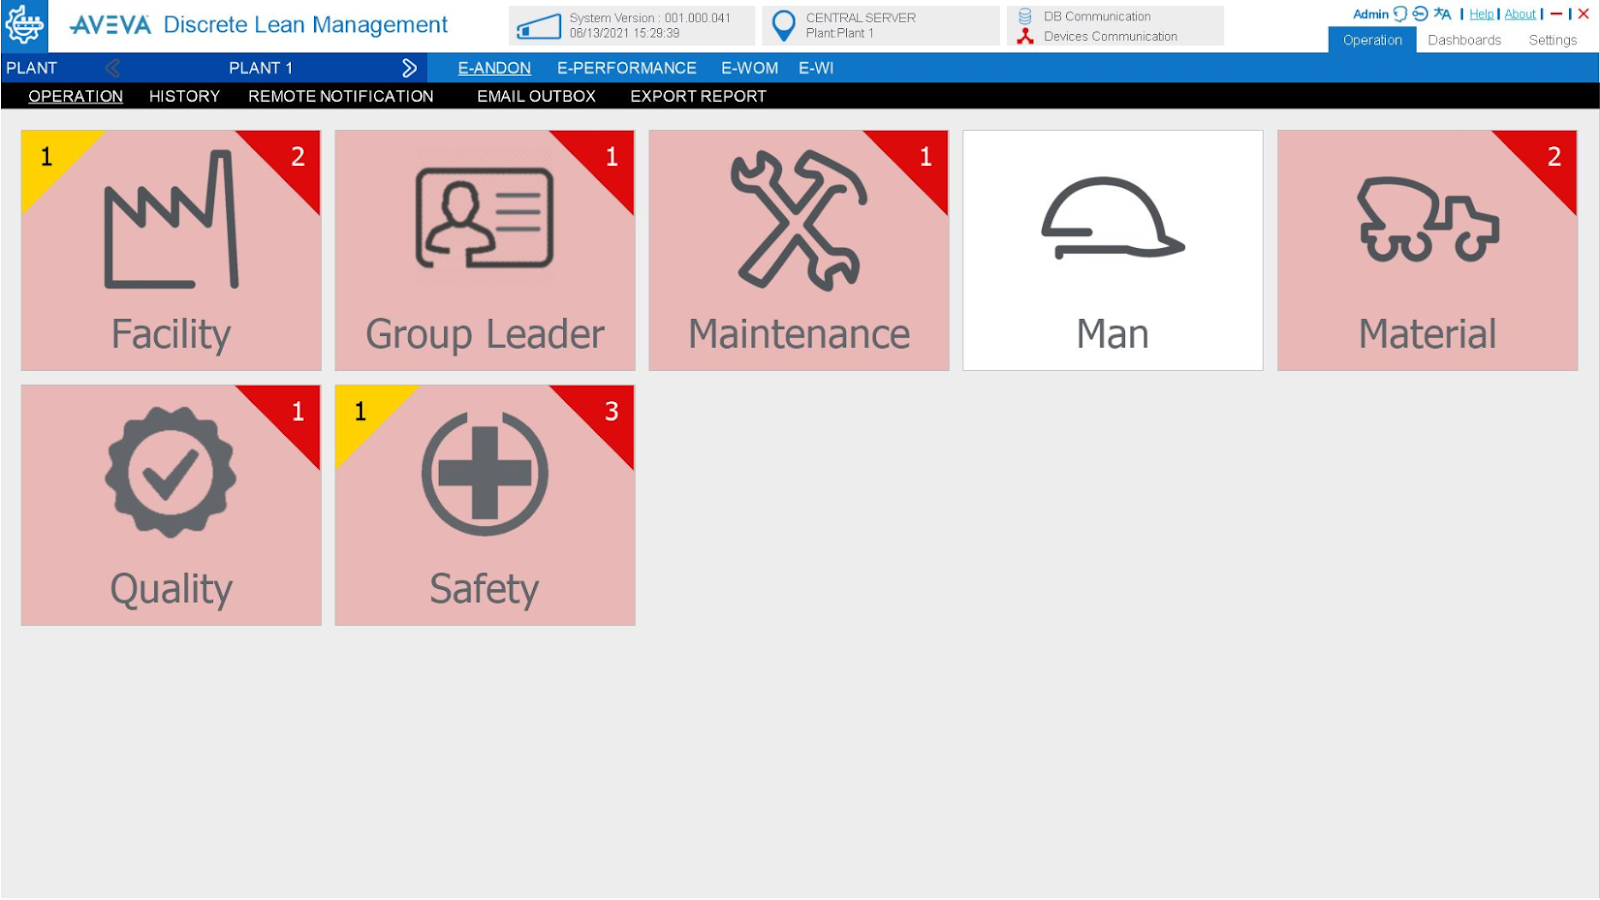Screen dimensions: 1600x900
Task: Select REMOTE NOTIFICATION menu item
Action: (x=341, y=96)
